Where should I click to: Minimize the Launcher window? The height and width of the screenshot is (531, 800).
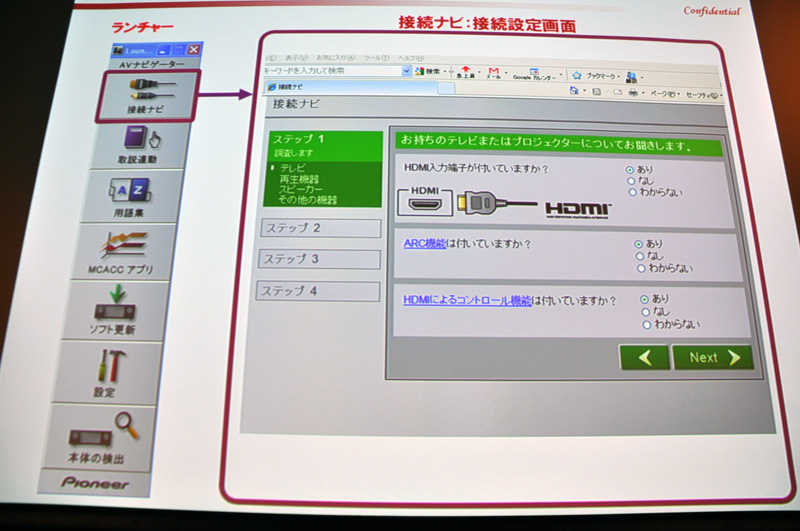(164, 50)
